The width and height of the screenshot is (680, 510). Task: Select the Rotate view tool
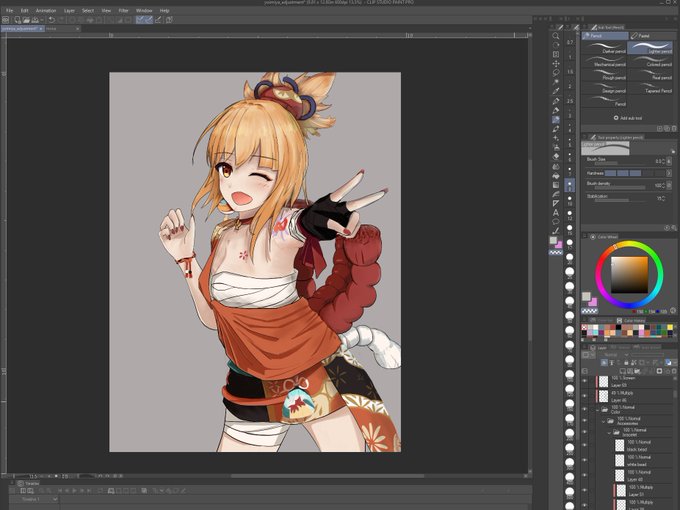tap(556, 45)
